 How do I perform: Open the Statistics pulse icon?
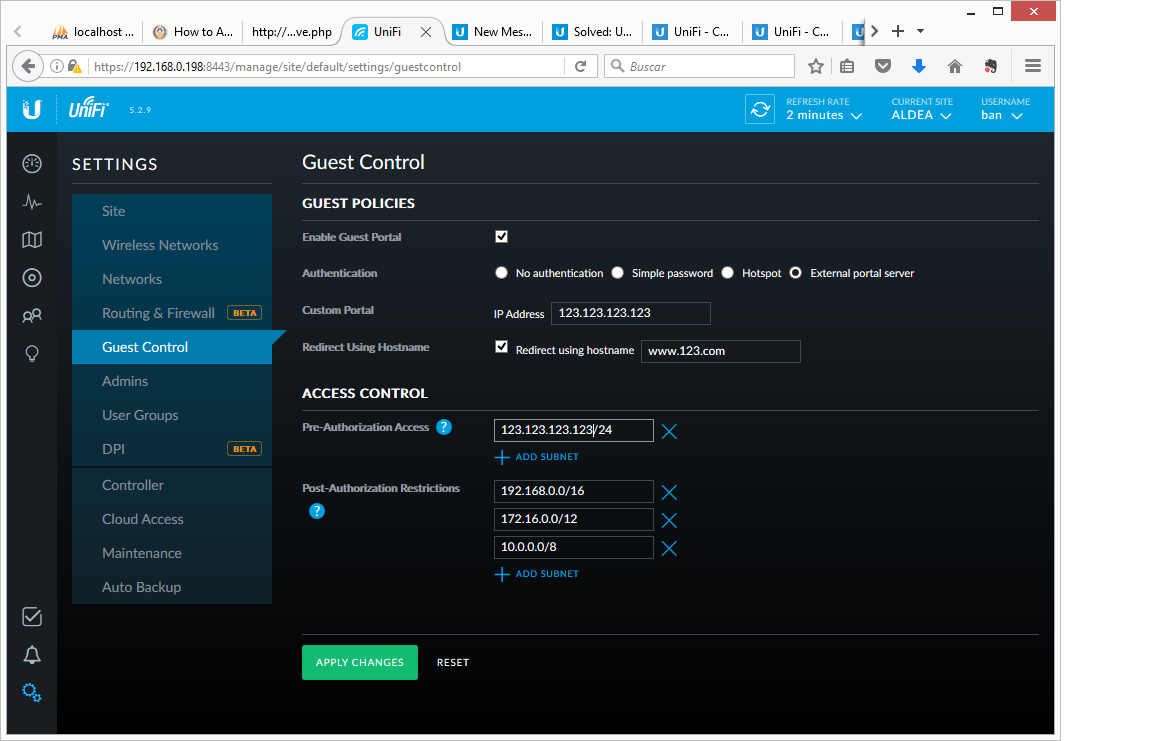click(32, 202)
